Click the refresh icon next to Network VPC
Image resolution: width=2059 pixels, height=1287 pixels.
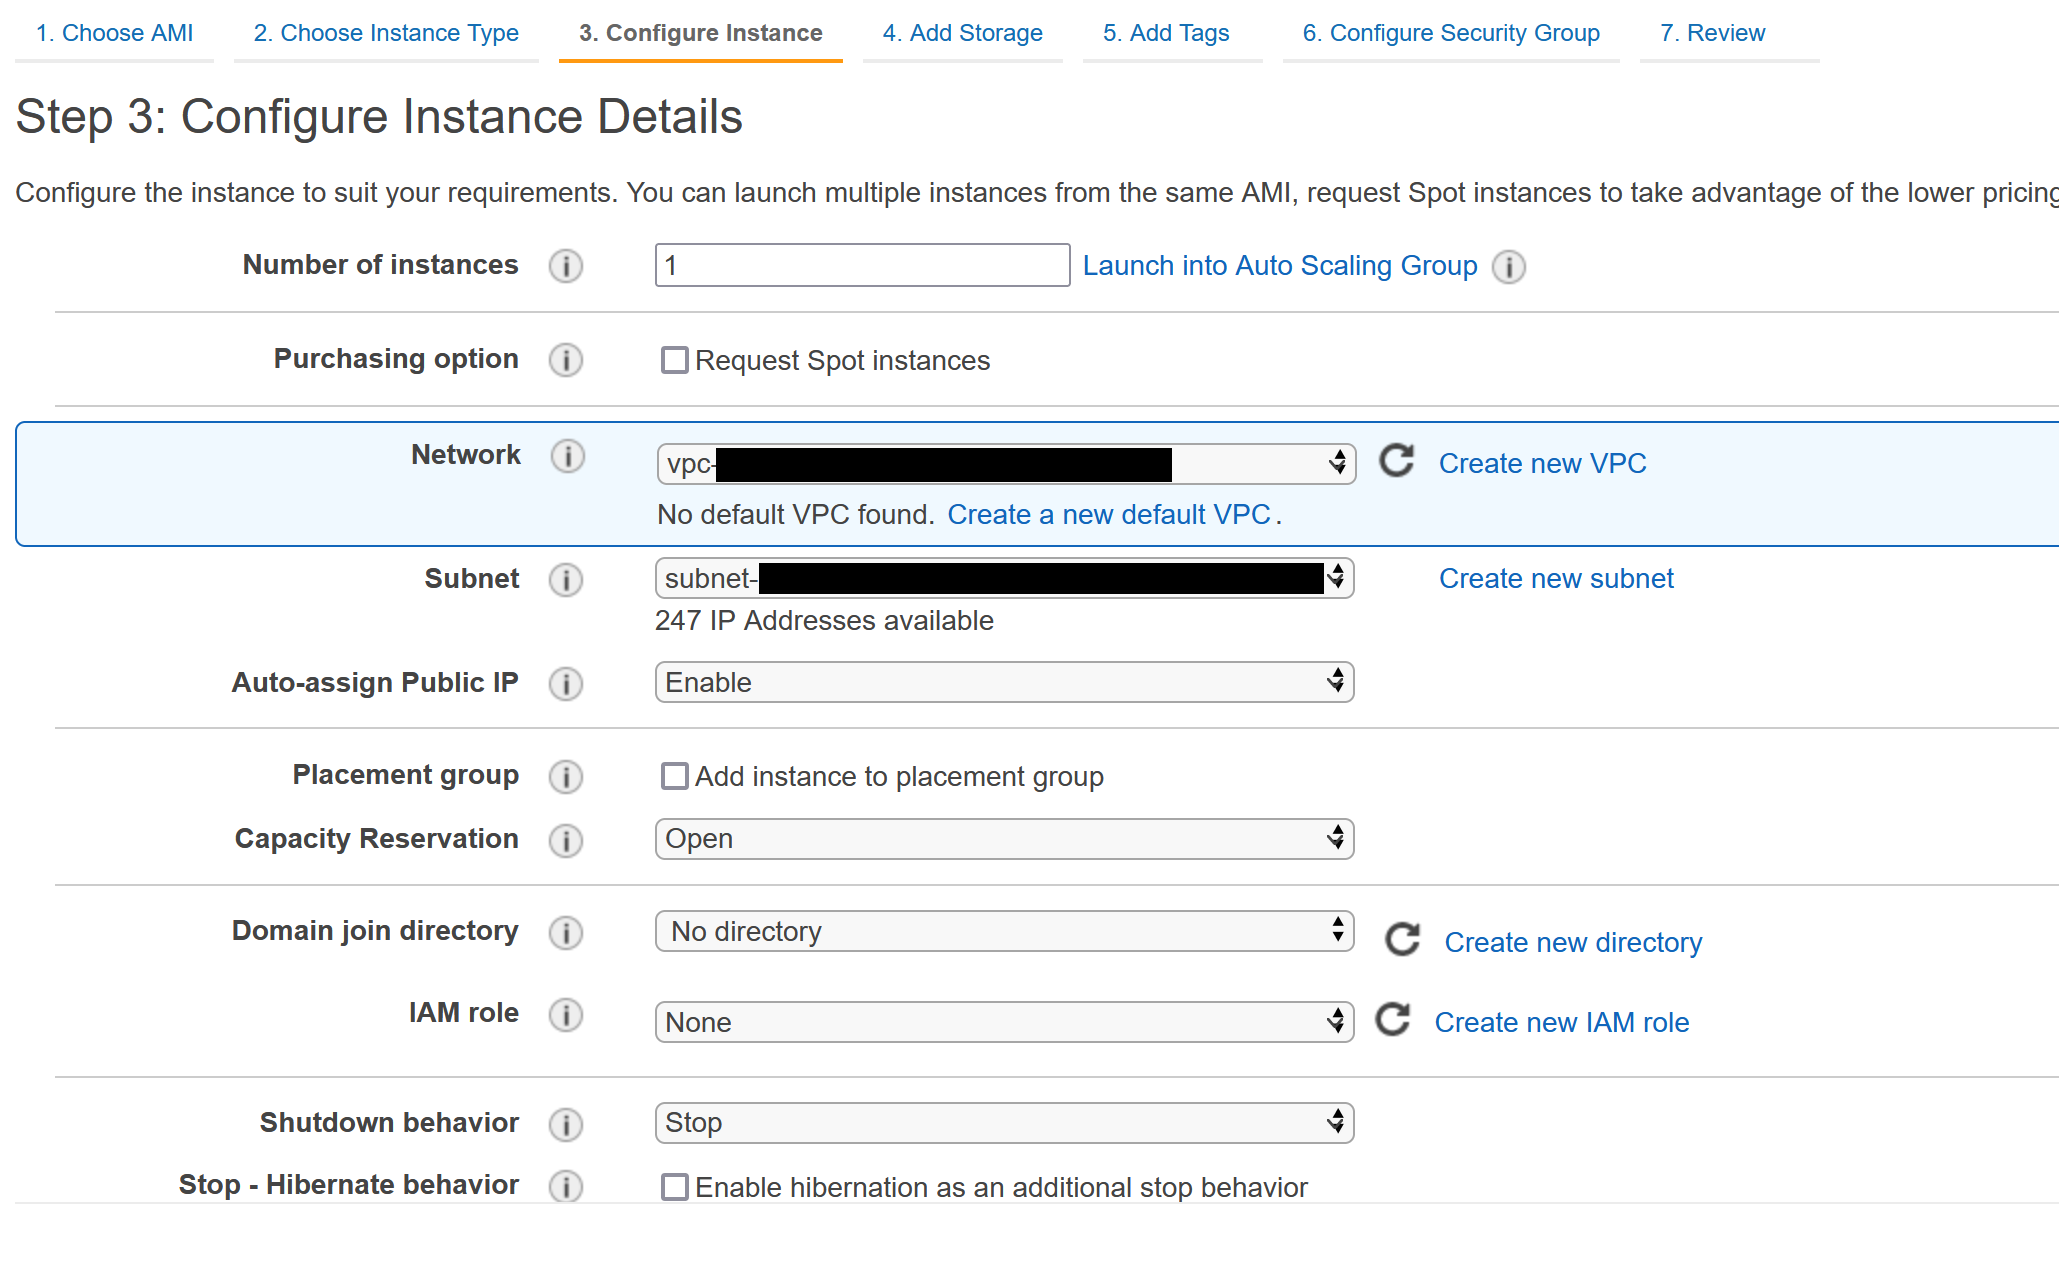click(x=1396, y=461)
